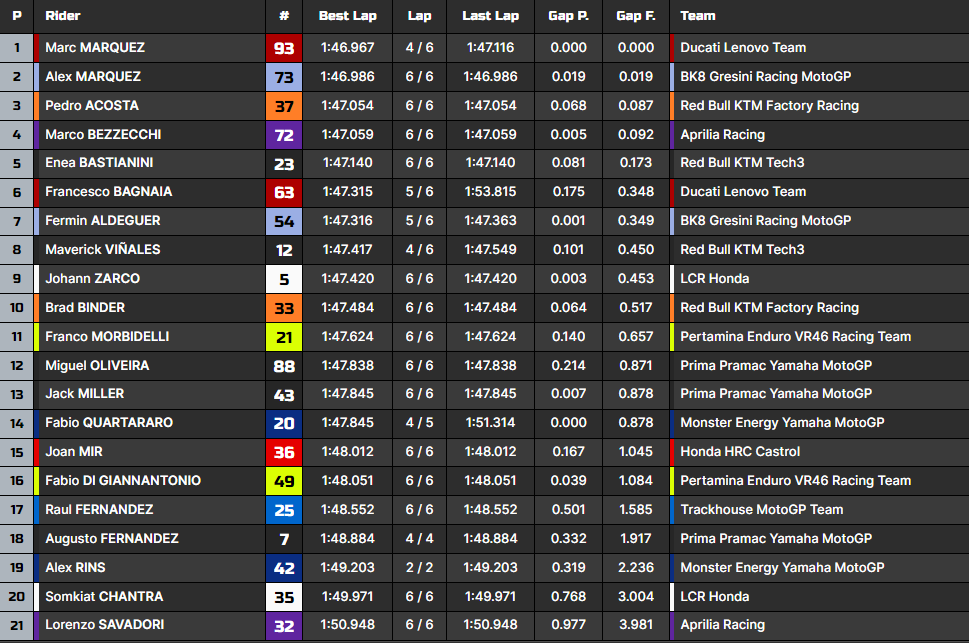
Task: Click Joan Mir's red number 36 swatch
Action: pos(284,452)
